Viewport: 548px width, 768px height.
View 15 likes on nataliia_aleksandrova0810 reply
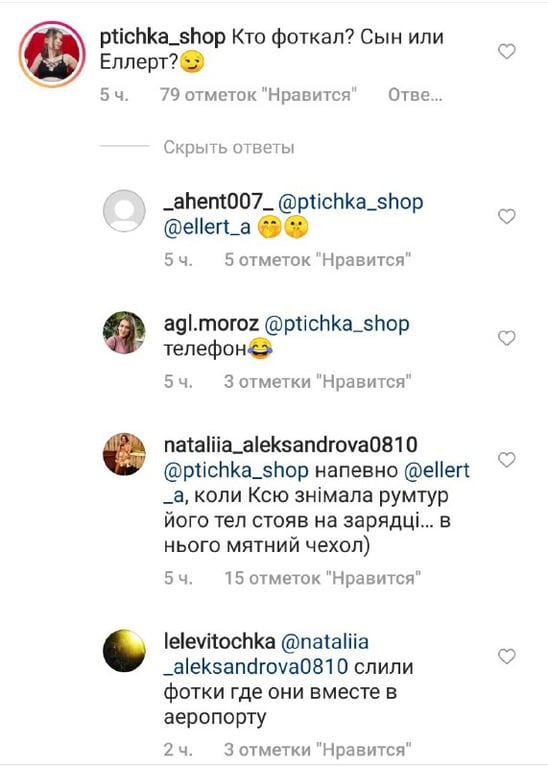click(323, 578)
